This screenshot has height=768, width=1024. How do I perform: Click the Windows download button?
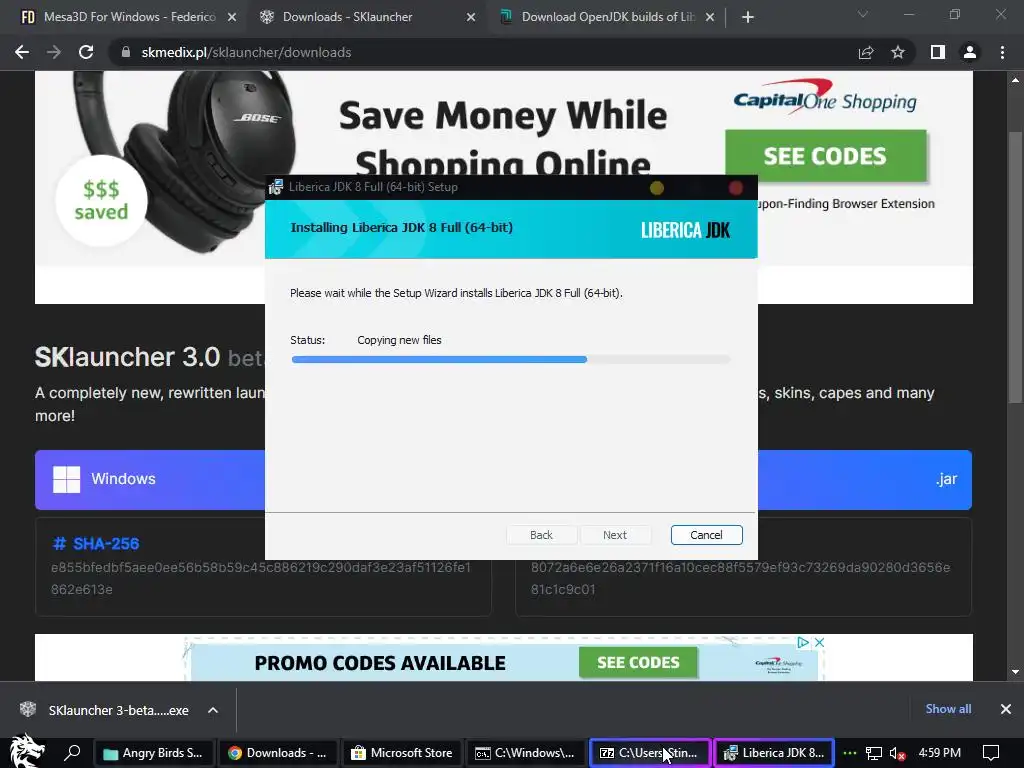tap(150, 479)
